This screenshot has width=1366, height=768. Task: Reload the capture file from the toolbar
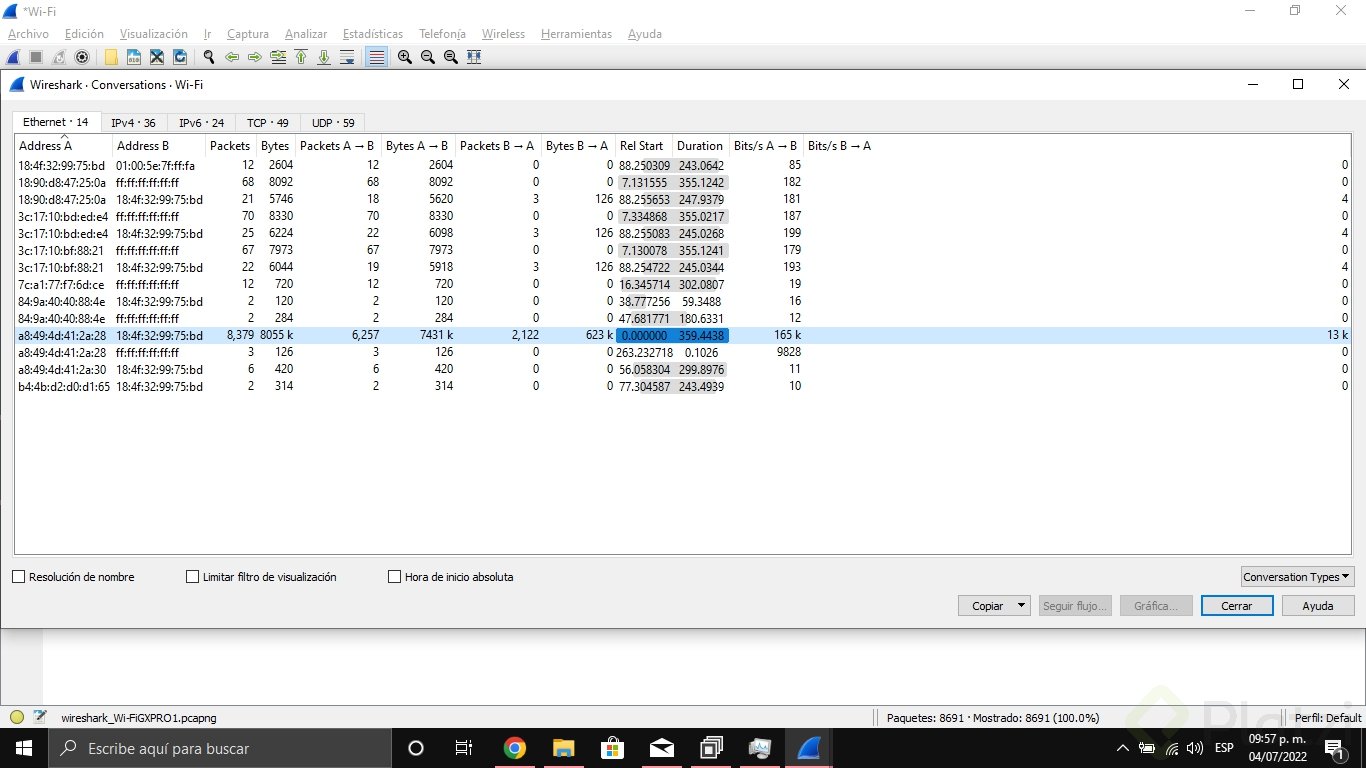(x=180, y=57)
